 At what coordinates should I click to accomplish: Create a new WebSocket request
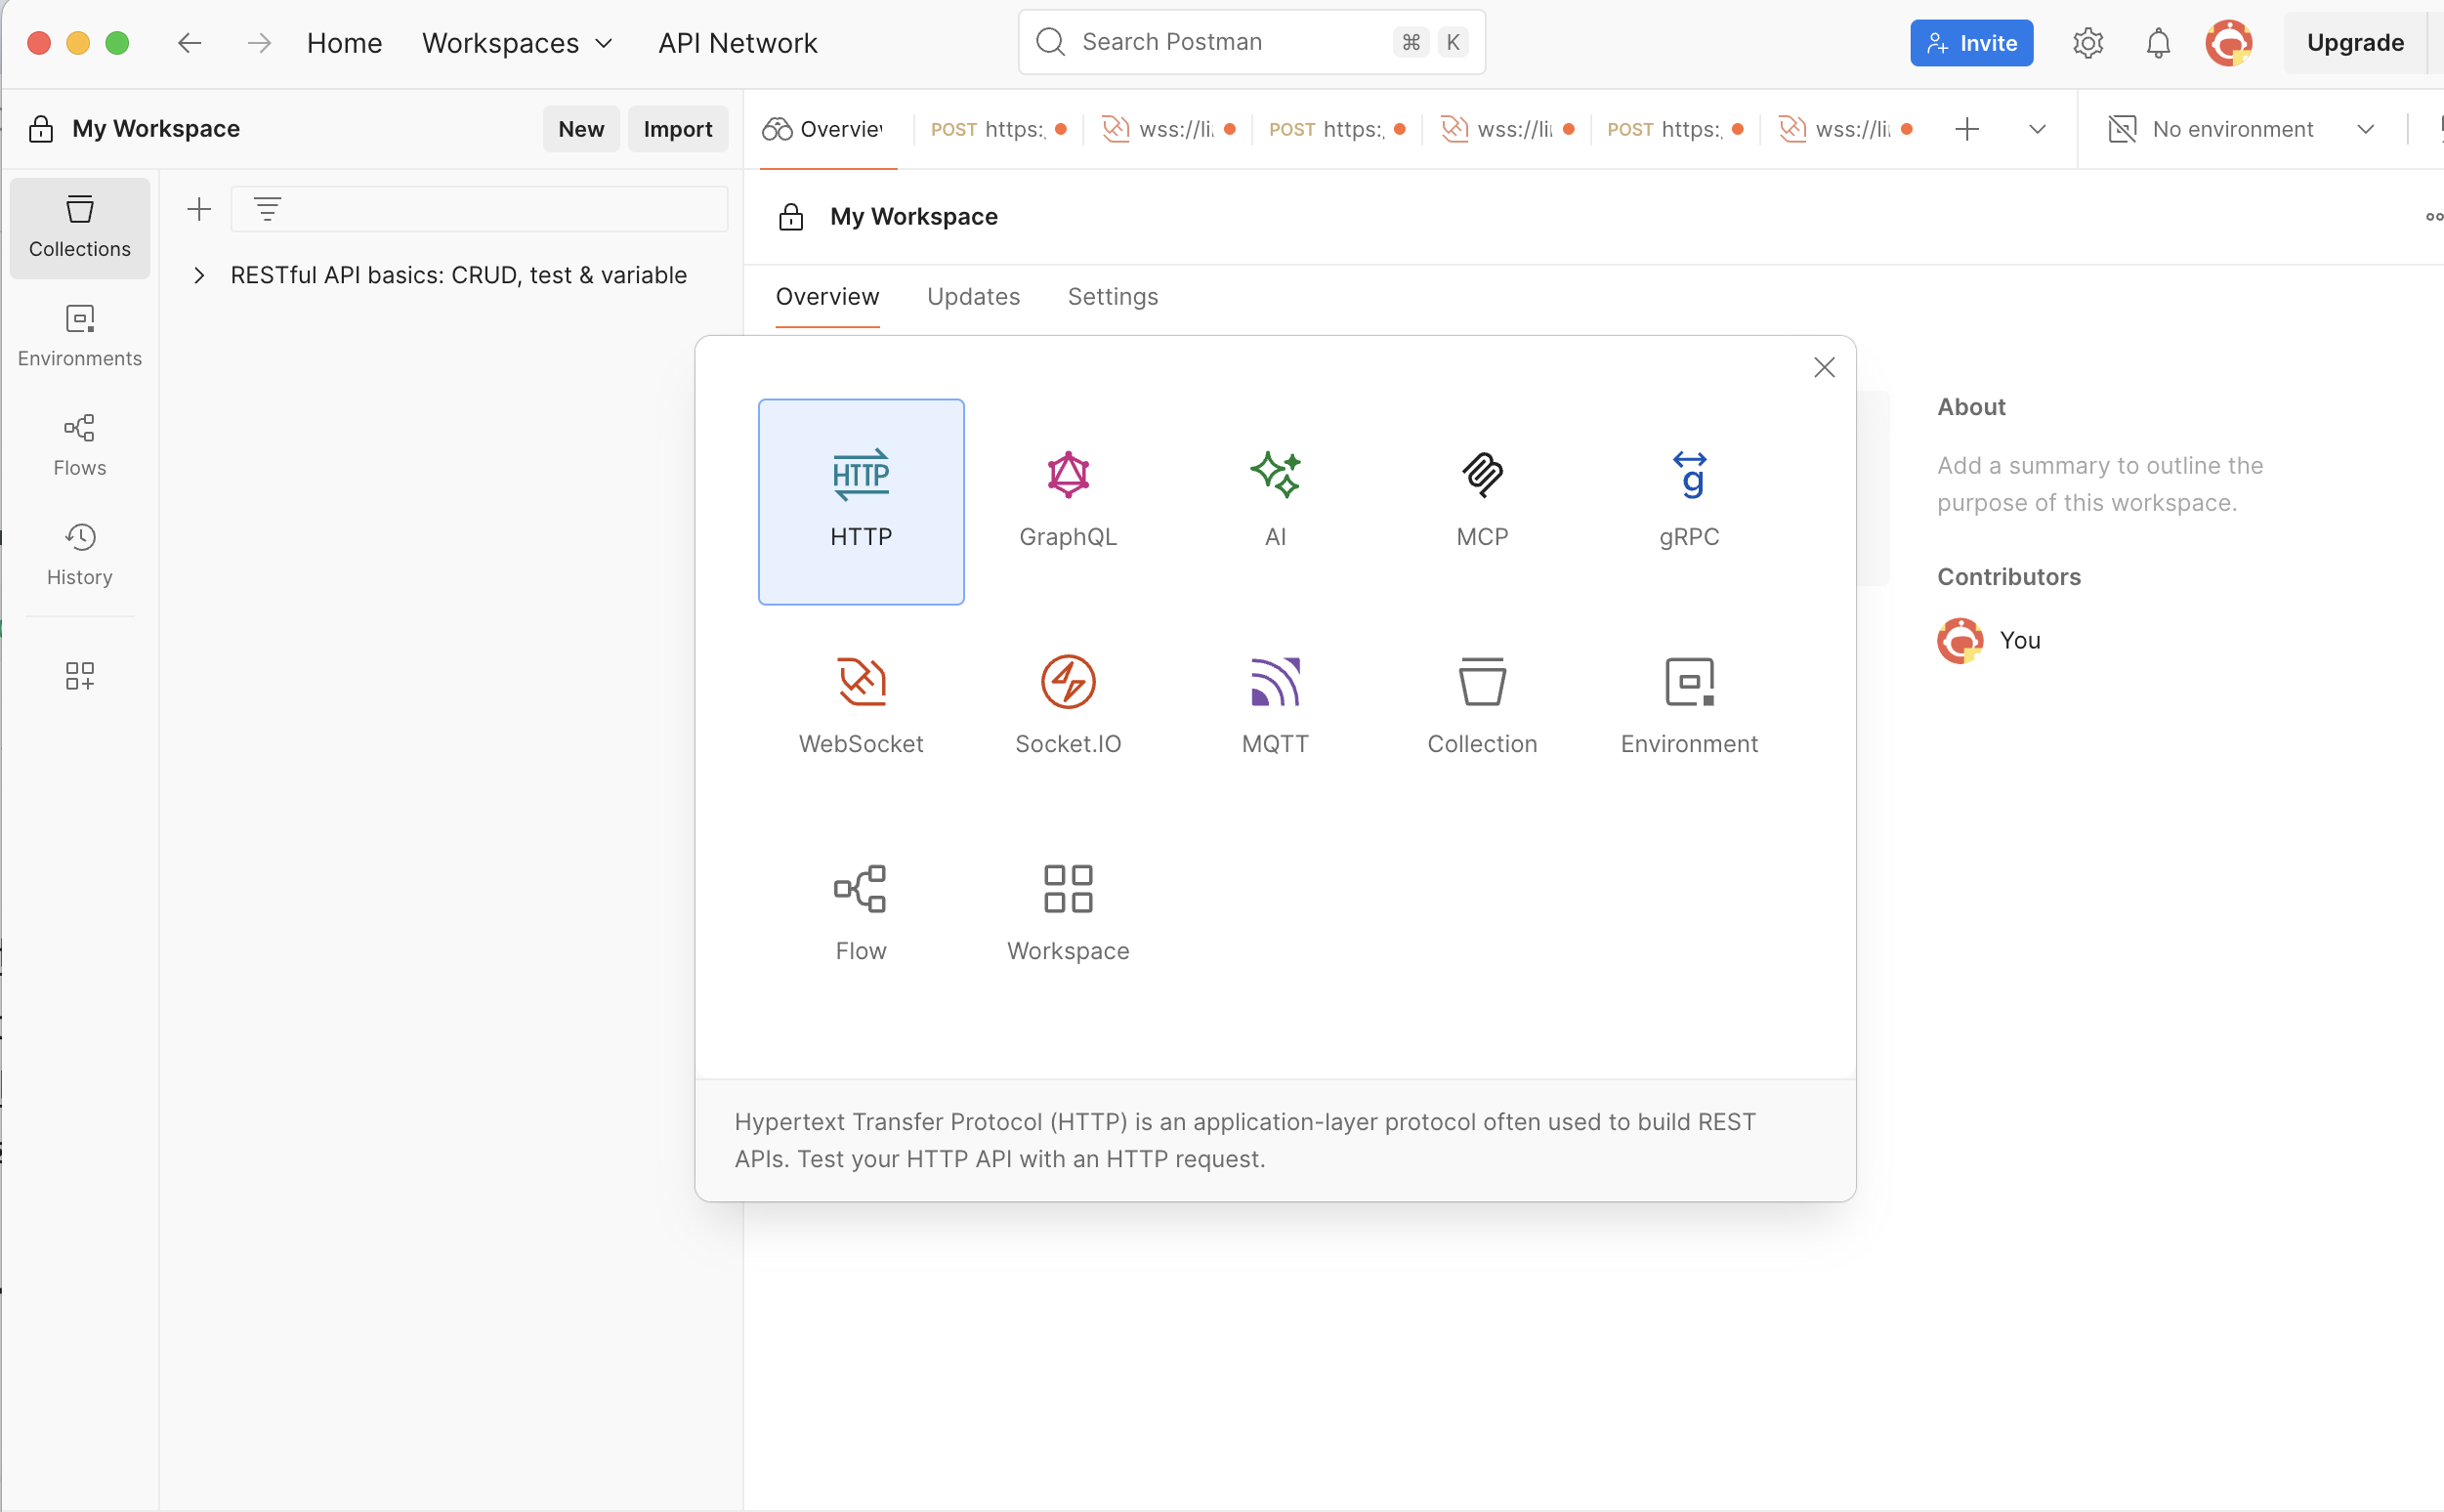point(860,706)
